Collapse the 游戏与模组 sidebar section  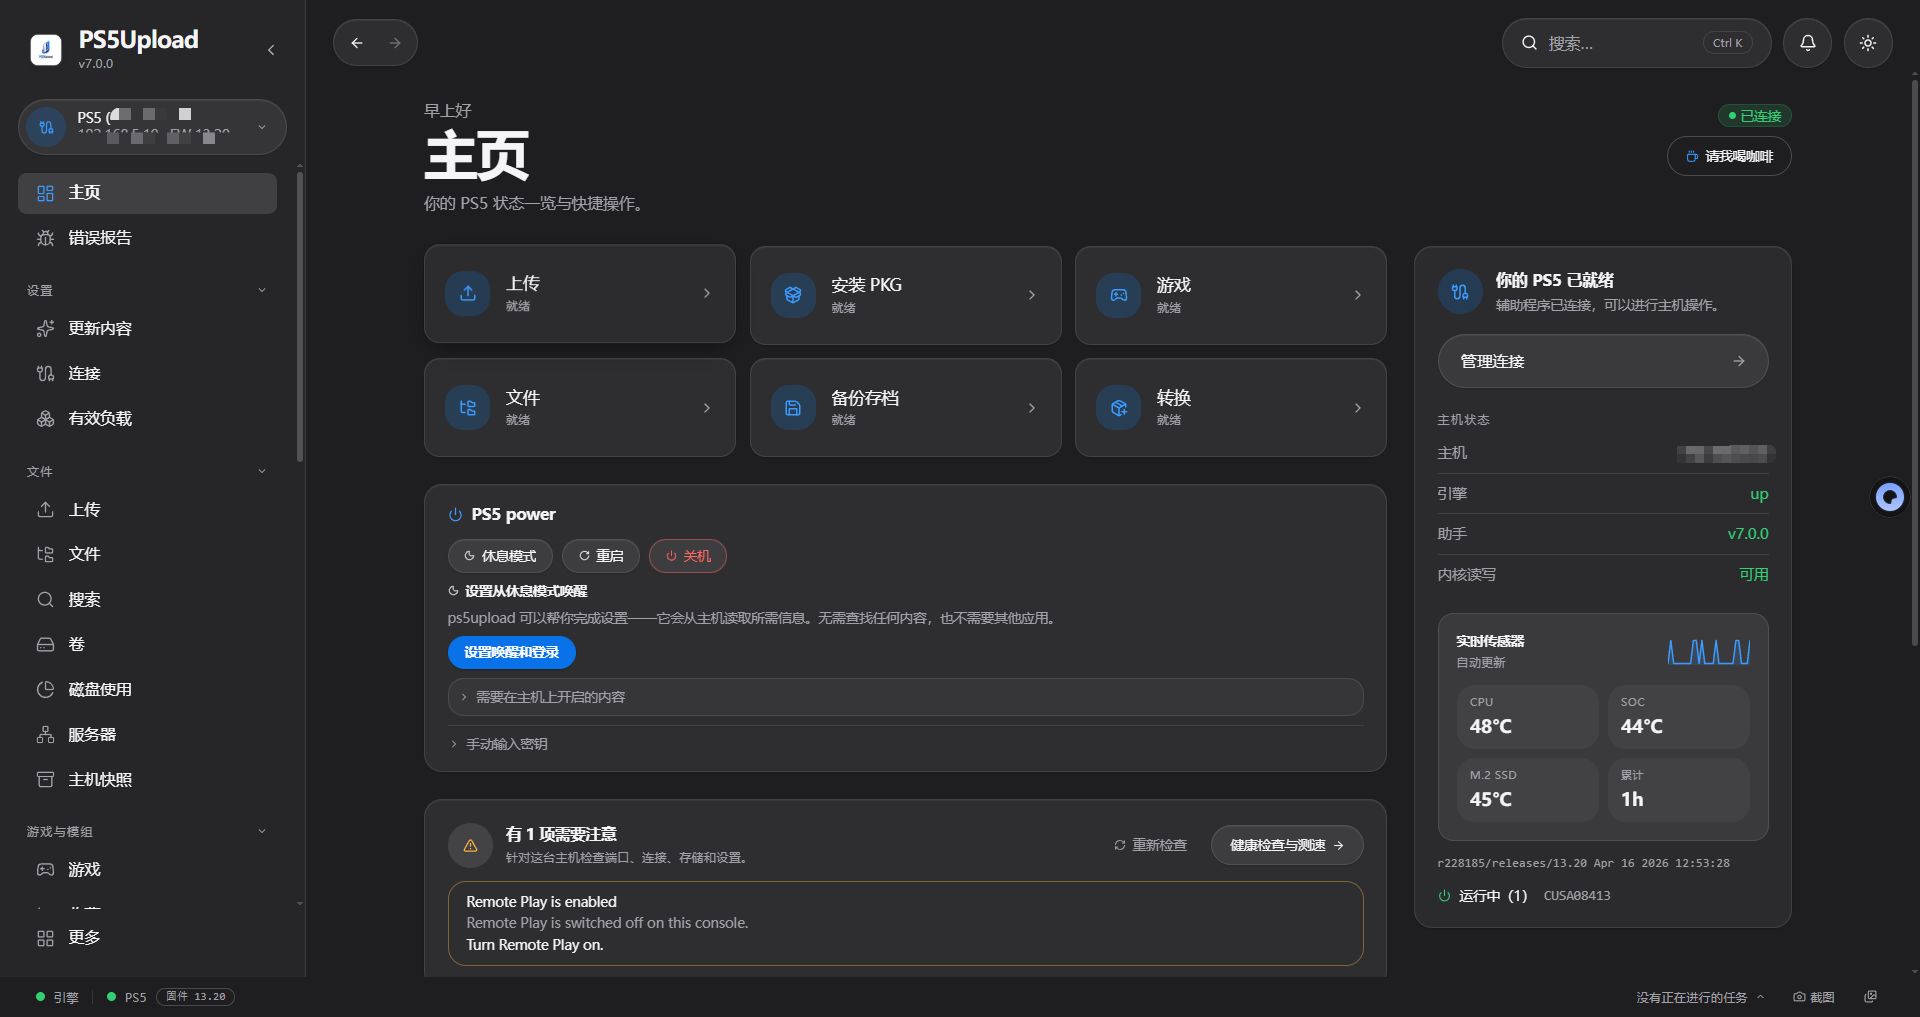tap(262, 832)
